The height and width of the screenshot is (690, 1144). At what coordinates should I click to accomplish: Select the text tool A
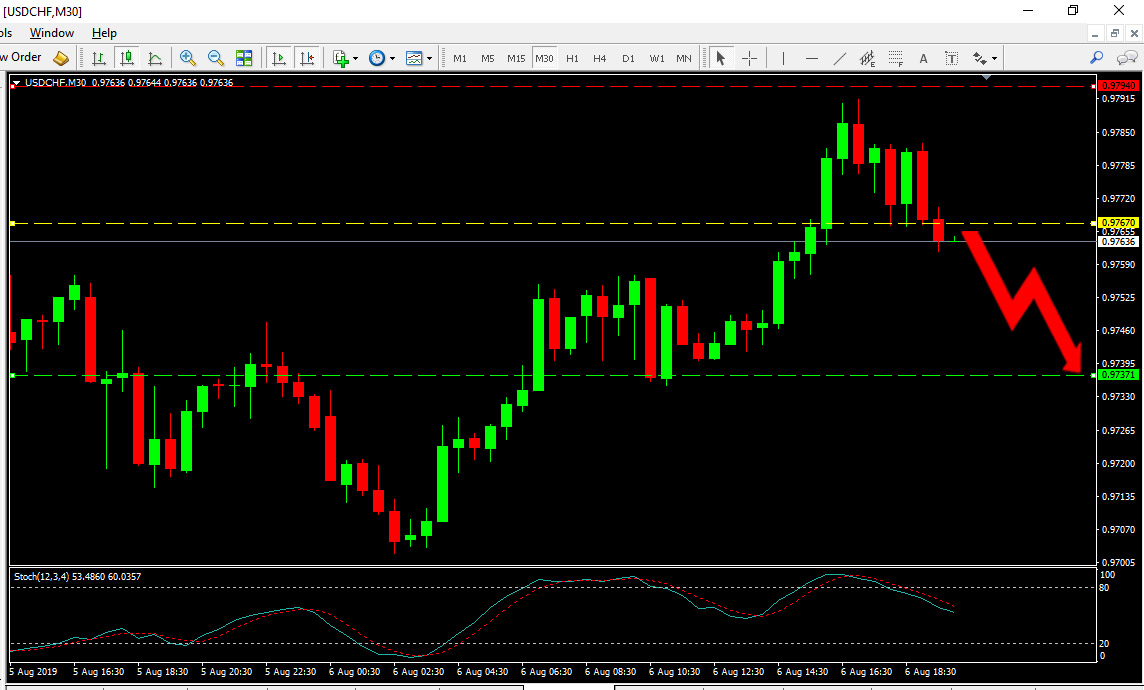click(924, 58)
